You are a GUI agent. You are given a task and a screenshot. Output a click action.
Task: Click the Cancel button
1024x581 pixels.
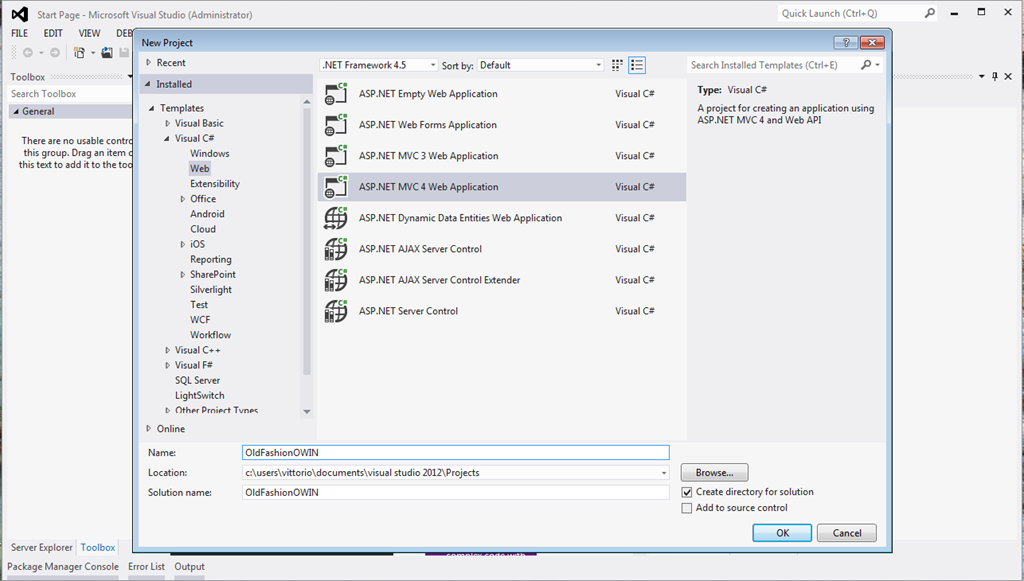click(846, 533)
